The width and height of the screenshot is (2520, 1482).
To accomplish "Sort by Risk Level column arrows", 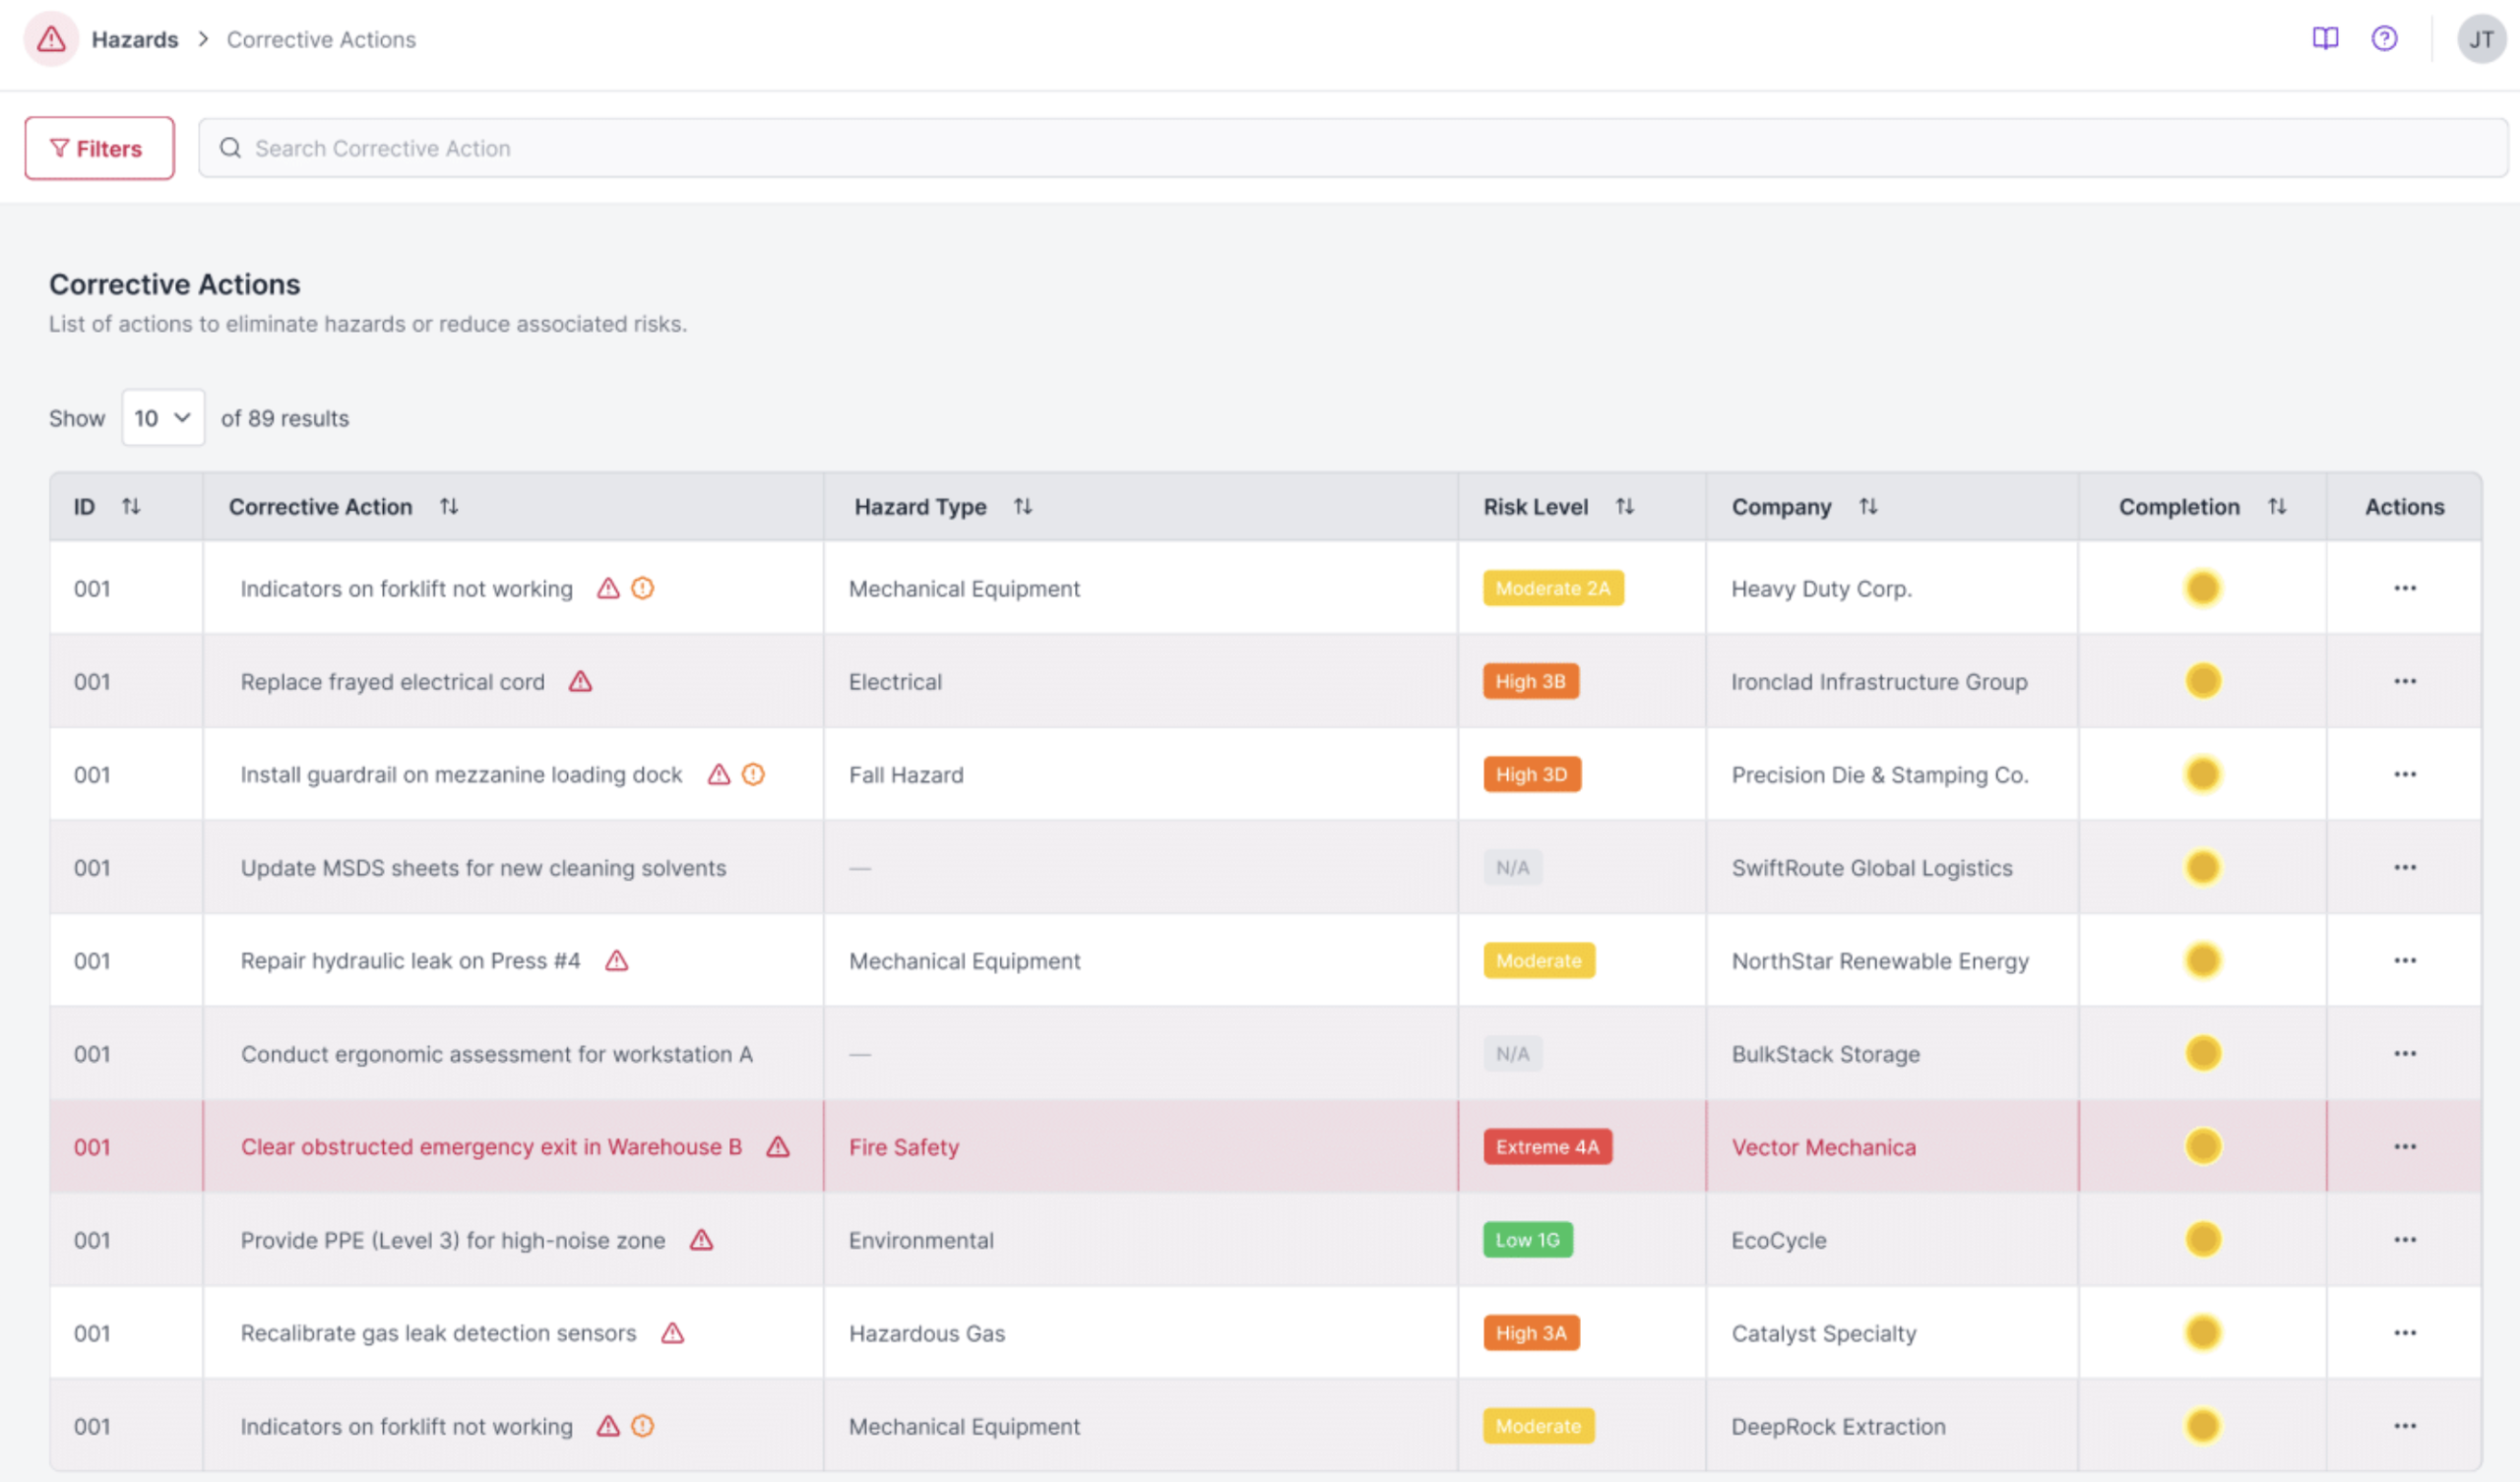I will click(1624, 507).
